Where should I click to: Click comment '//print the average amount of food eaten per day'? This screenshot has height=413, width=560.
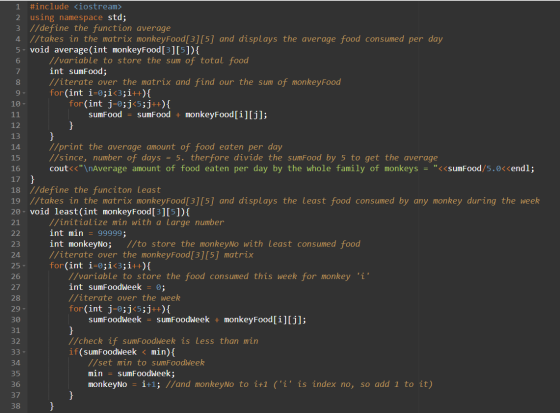coord(166,147)
